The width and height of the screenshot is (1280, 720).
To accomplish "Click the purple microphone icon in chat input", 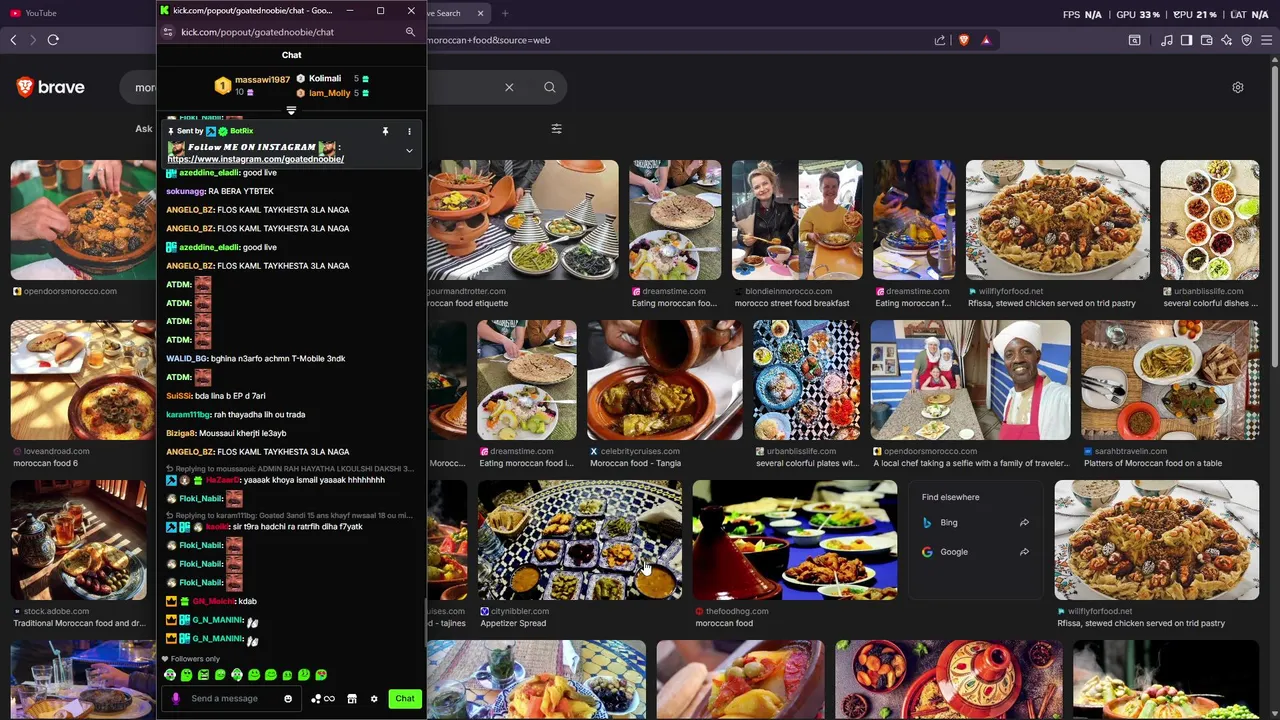I will (x=176, y=699).
